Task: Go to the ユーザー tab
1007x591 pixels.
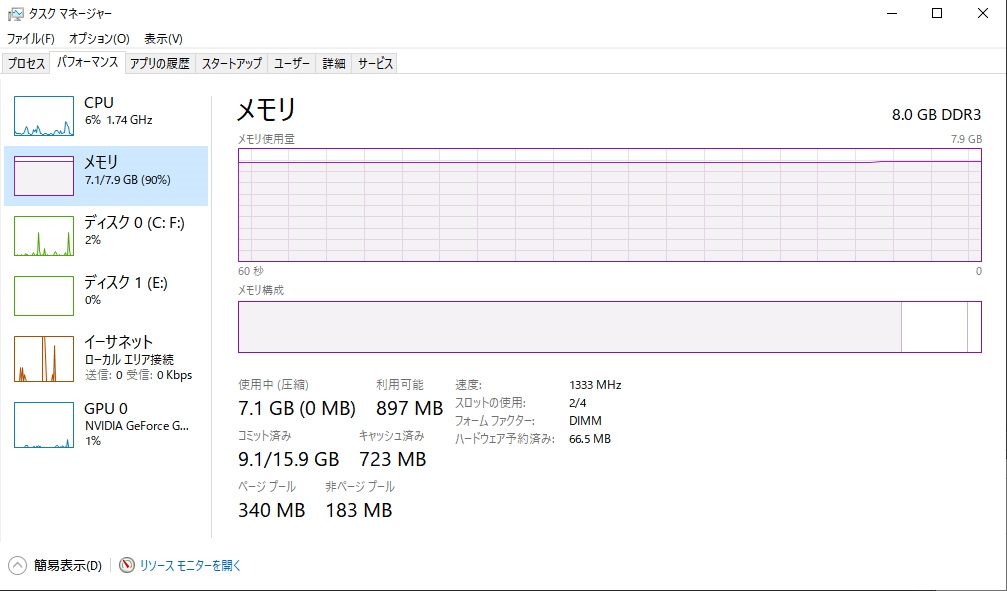Action: [x=292, y=63]
